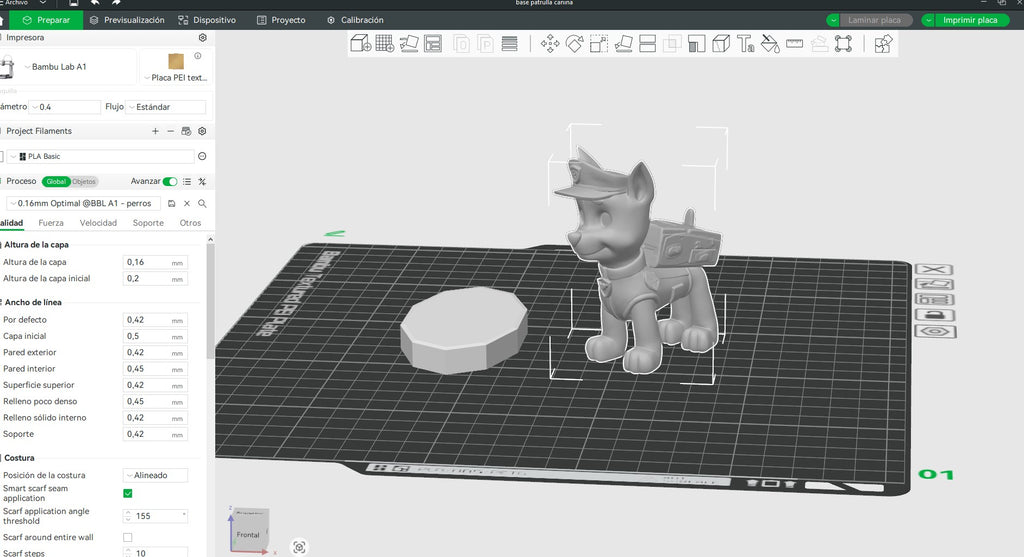Image resolution: width=1024 pixels, height=557 pixels.
Task: Select the Rotate tool
Action: click(574, 44)
